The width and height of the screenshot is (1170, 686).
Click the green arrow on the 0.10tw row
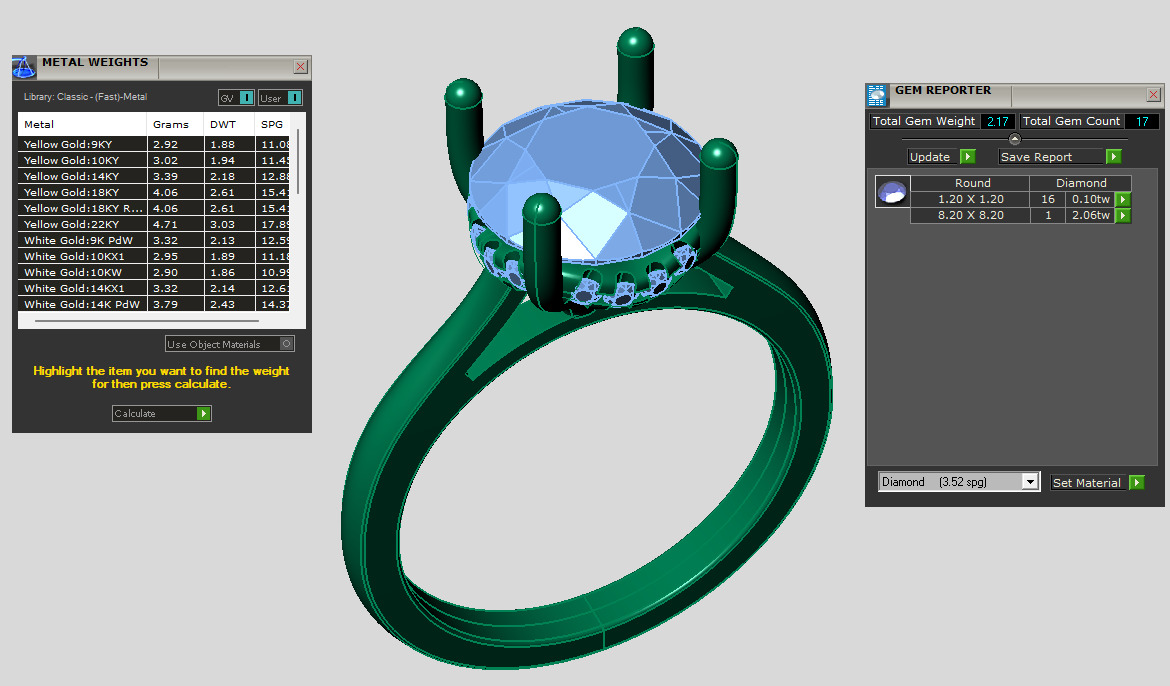1123,199
